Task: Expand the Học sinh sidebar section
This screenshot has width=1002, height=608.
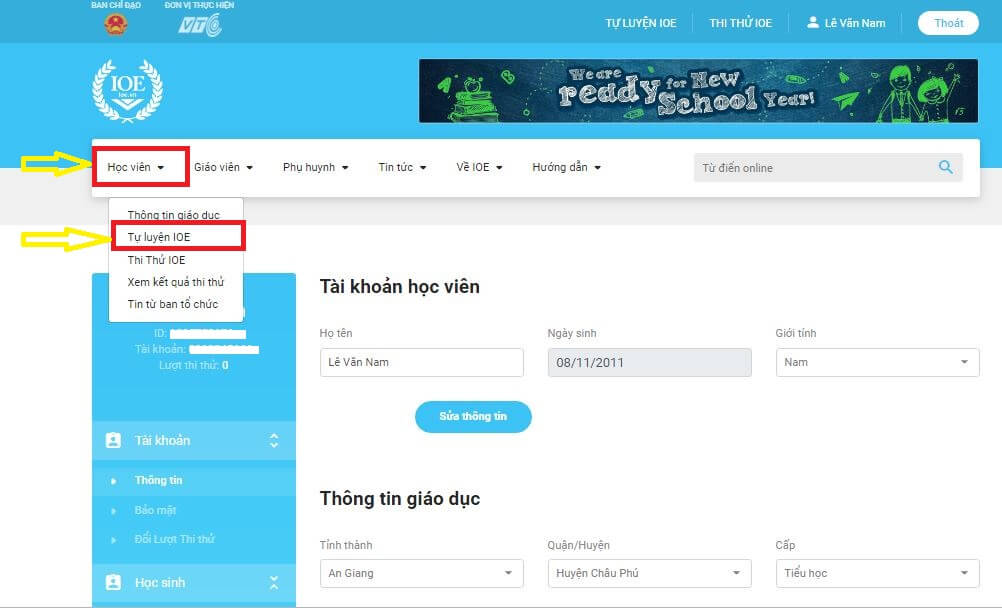Action: (x=274, y=582)
